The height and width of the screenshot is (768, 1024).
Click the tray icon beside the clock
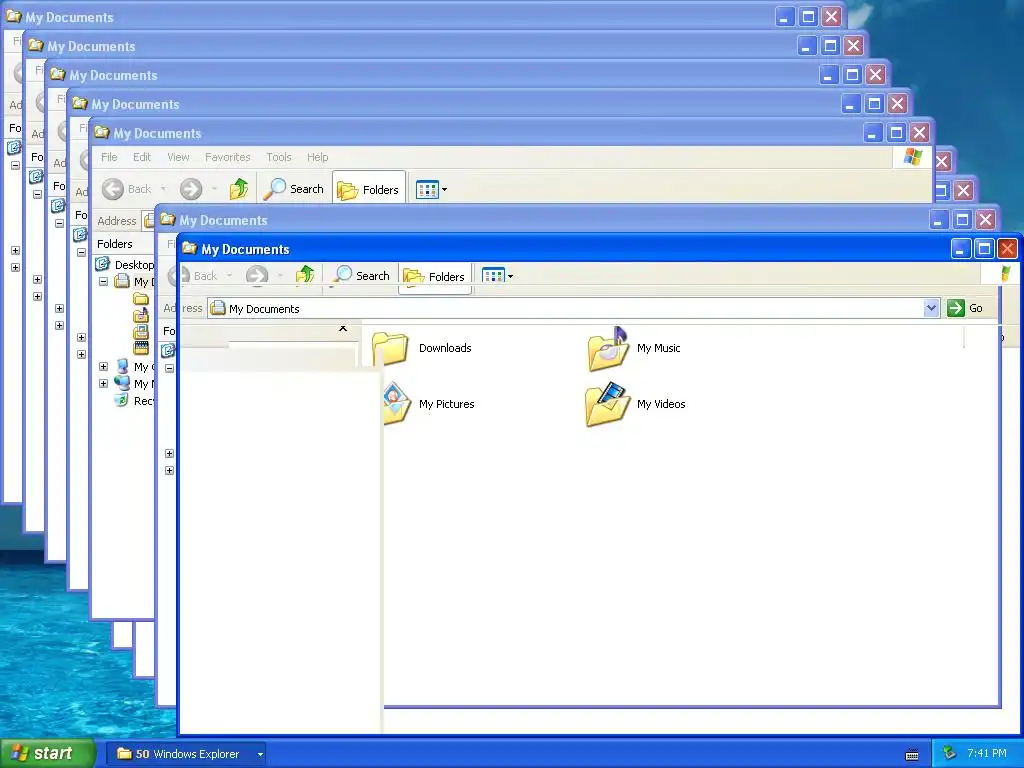pos(950,754)
